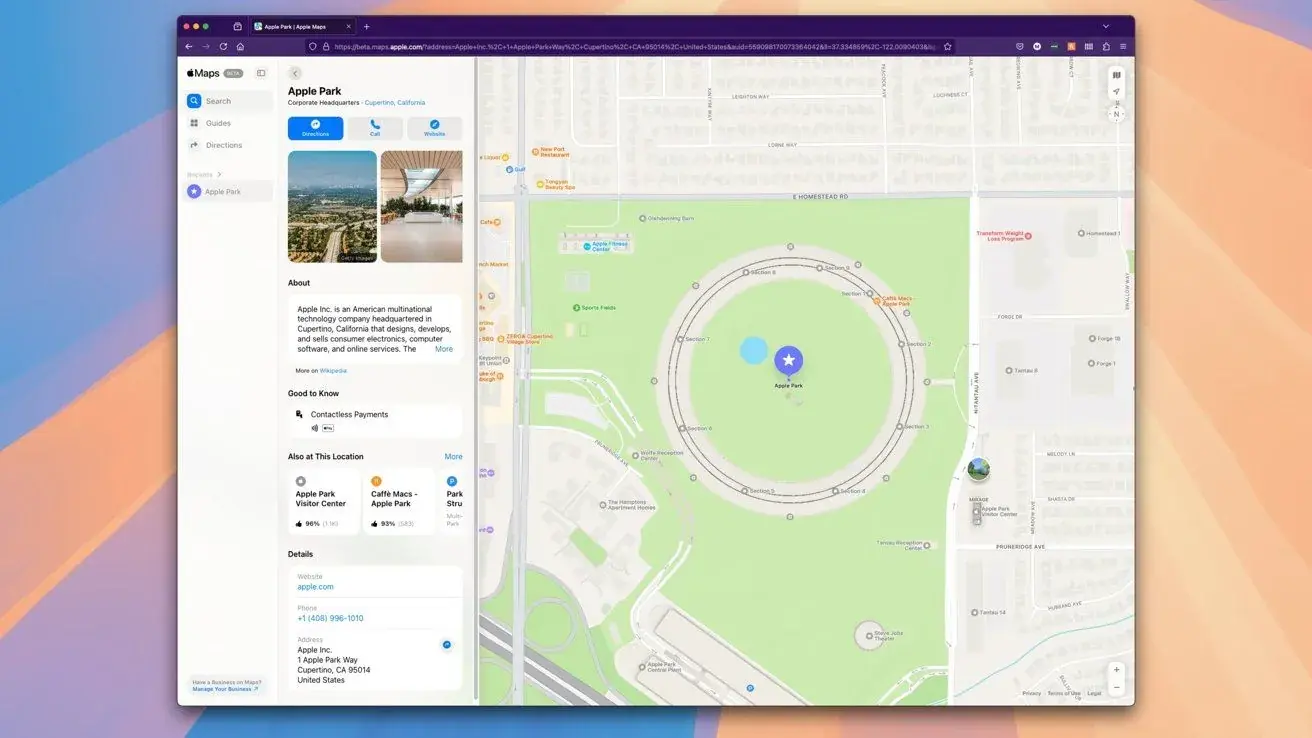Click the compass north indicator
The image size is (1312, 738).
tap(1117, 114)
